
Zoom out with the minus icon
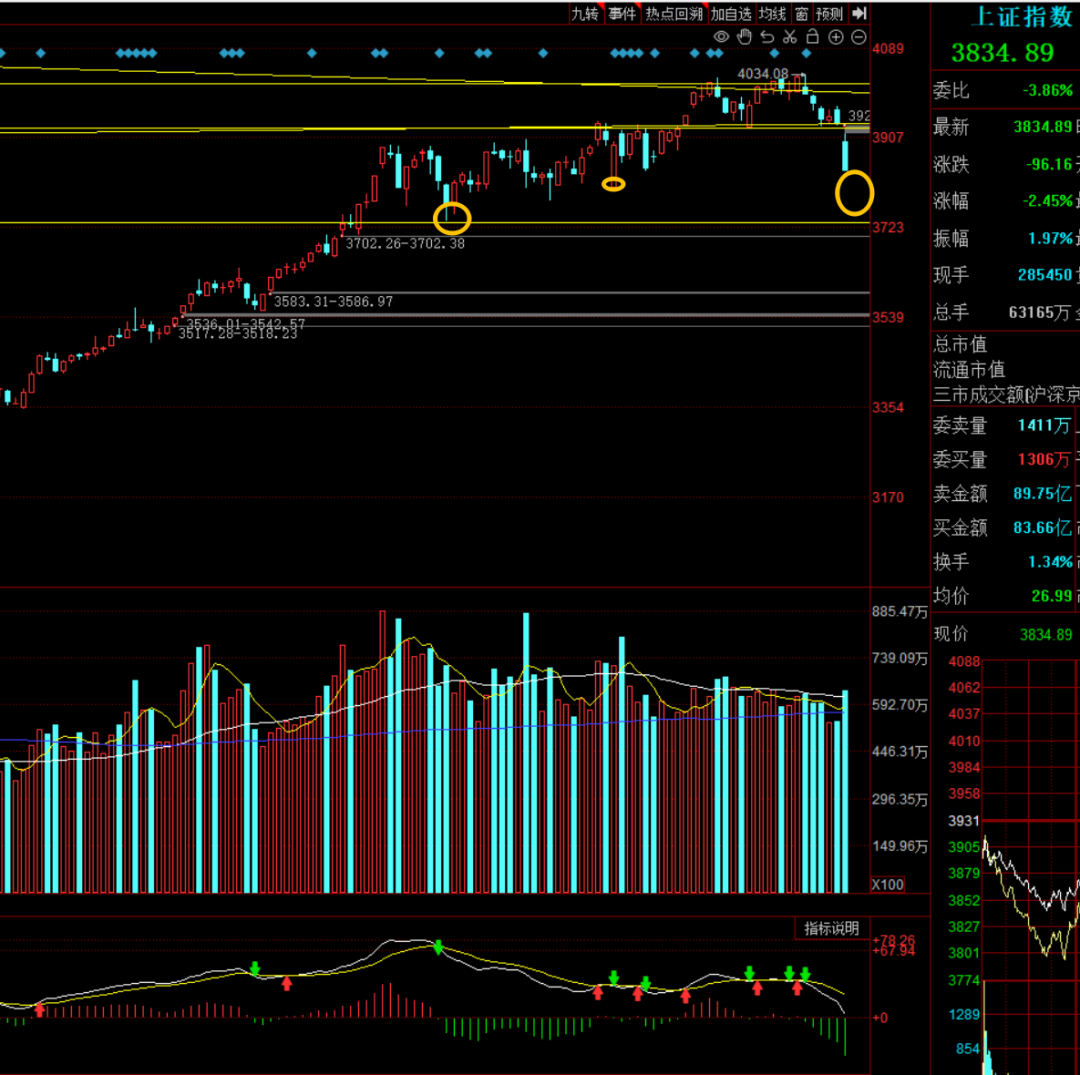(x=858, y=37)
